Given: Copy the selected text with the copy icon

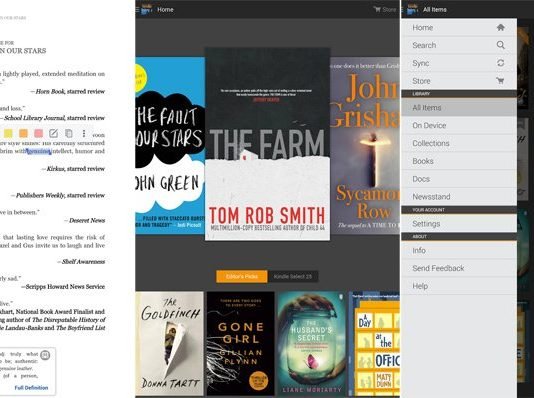Looking at the screenshot, I should click(x=69, y=133).
